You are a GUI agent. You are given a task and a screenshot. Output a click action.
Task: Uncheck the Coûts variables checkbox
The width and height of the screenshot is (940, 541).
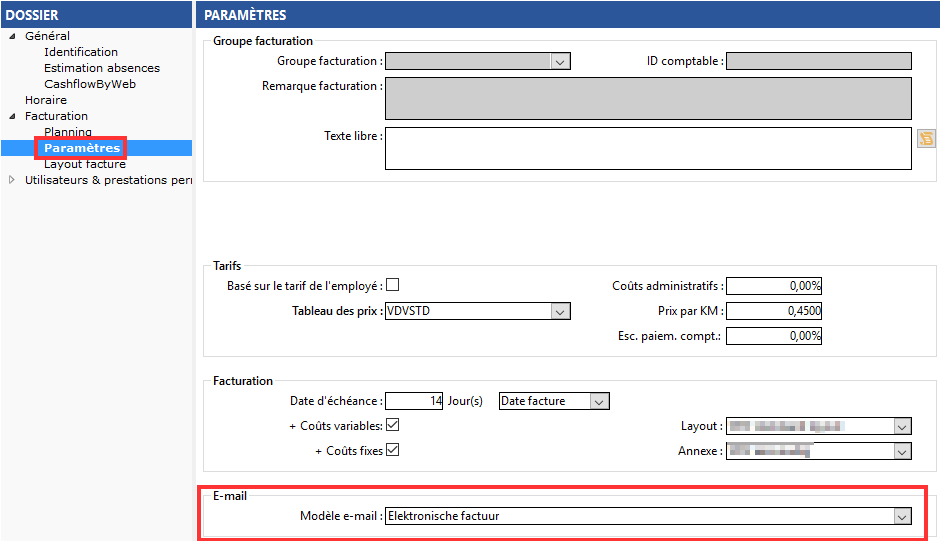393,425
